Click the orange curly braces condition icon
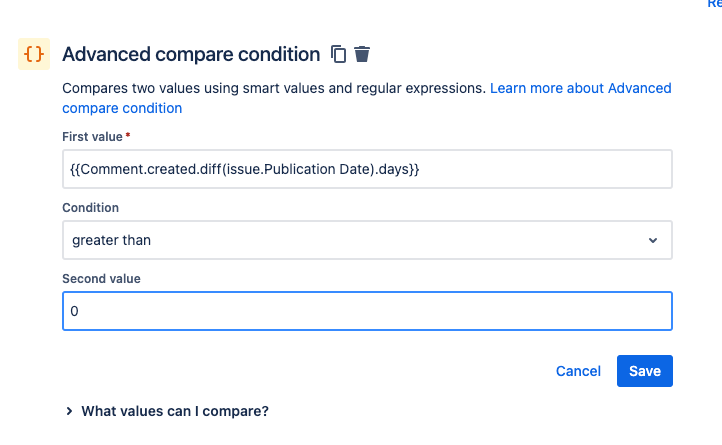Viewport: 722px width, 445px height. click(34, 54)
